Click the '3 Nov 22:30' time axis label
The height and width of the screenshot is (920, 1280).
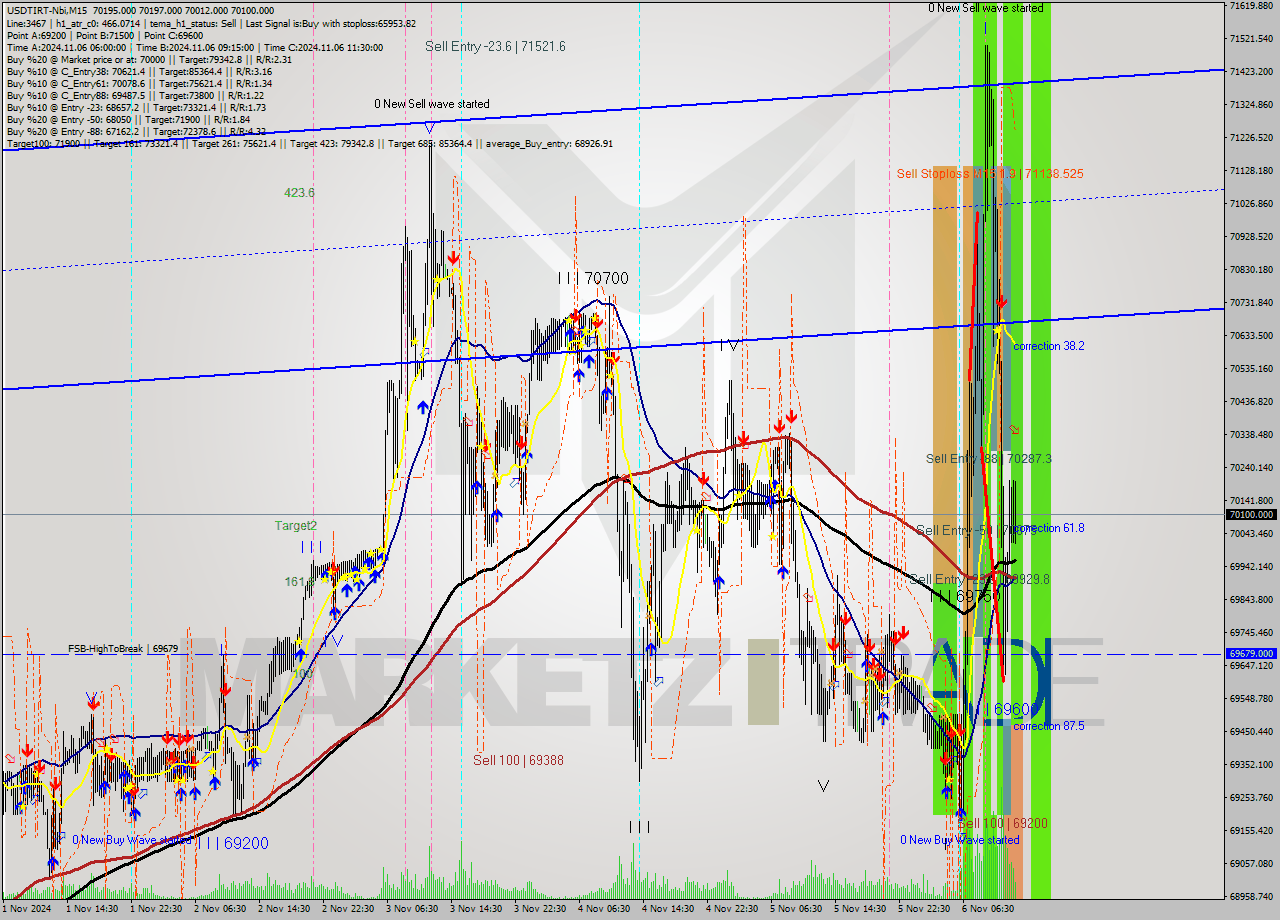pyautogui.click(x=541, y=909)
